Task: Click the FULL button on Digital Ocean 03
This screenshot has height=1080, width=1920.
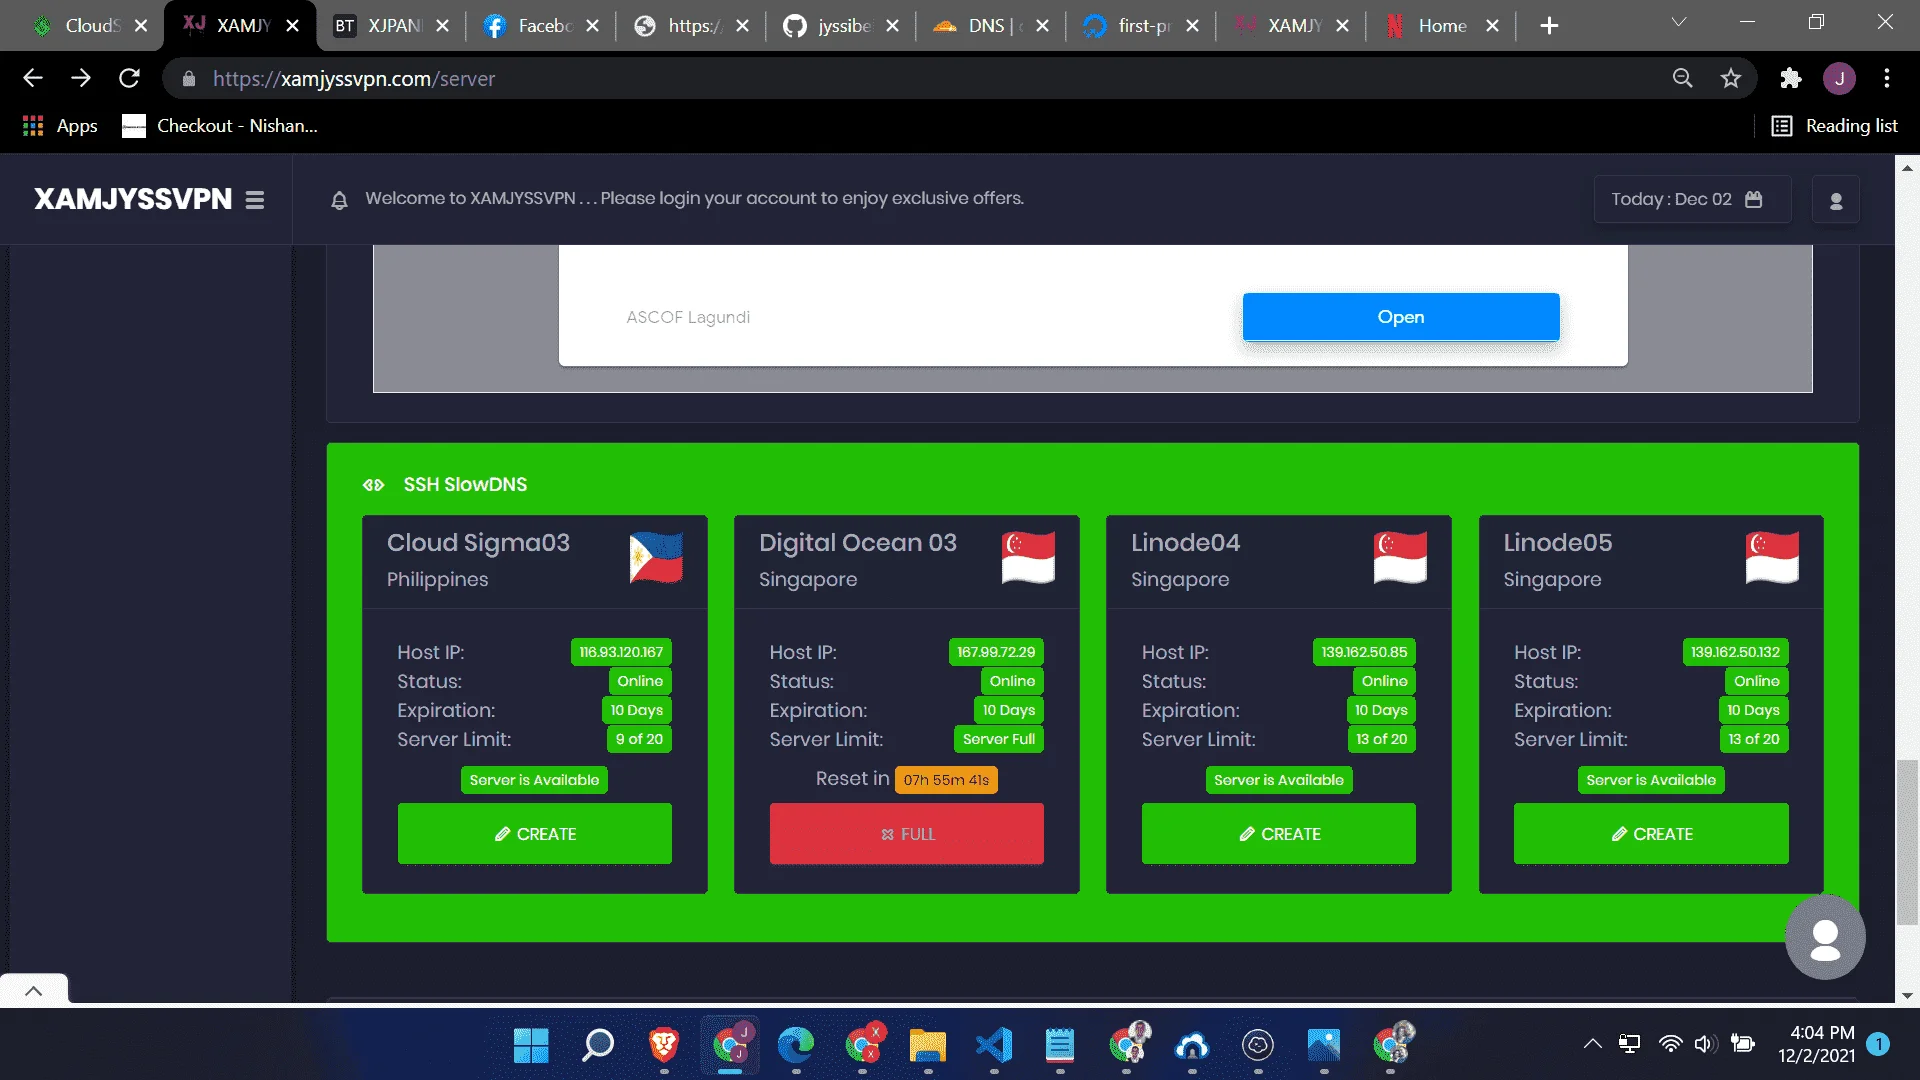Action: [907, 834]
